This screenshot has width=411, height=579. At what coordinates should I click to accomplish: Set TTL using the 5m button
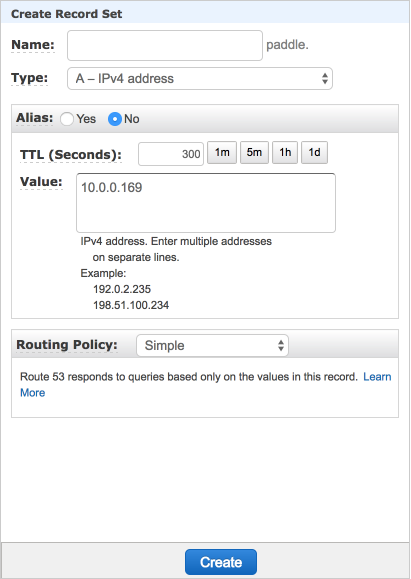click(254, 153)
